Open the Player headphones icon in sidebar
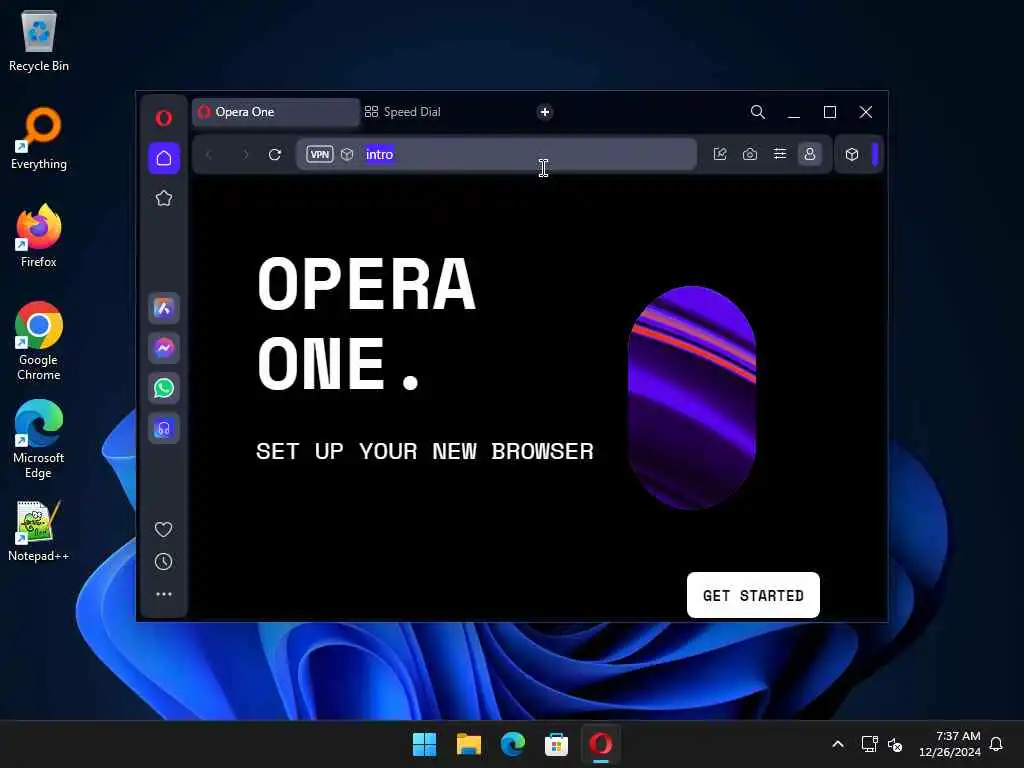 [164, 428]
